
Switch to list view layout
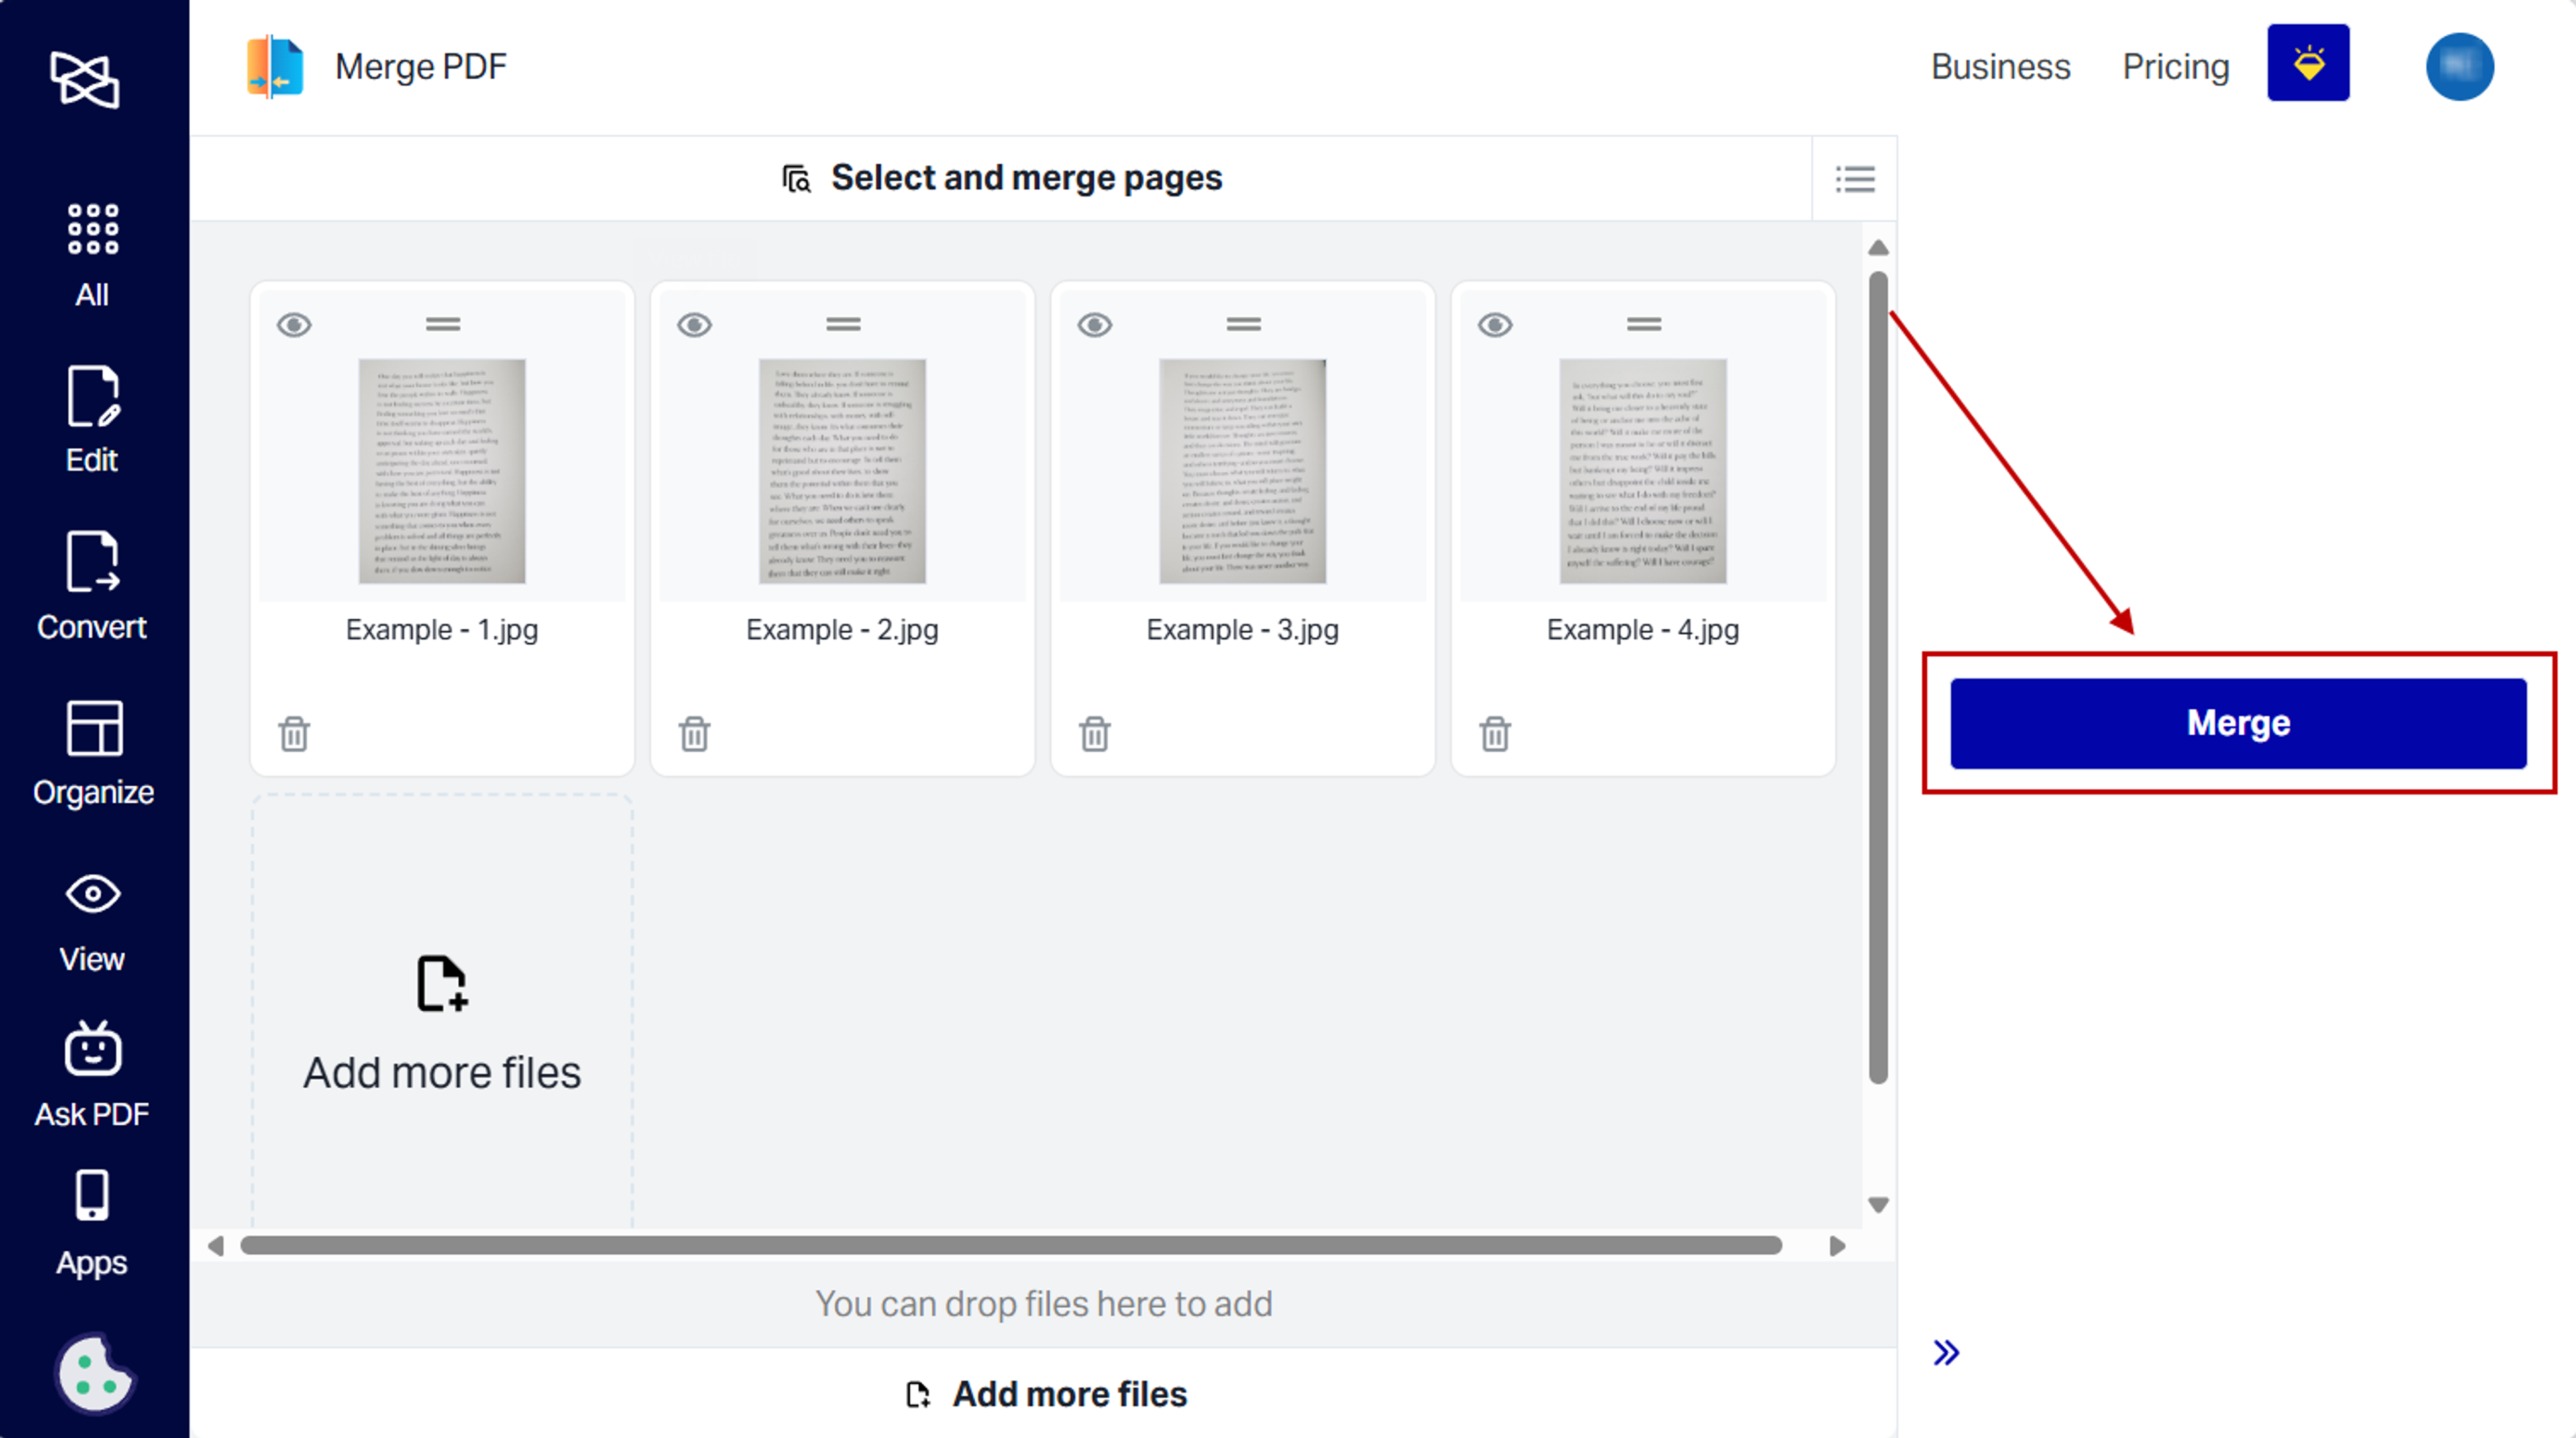(1855, 179)
